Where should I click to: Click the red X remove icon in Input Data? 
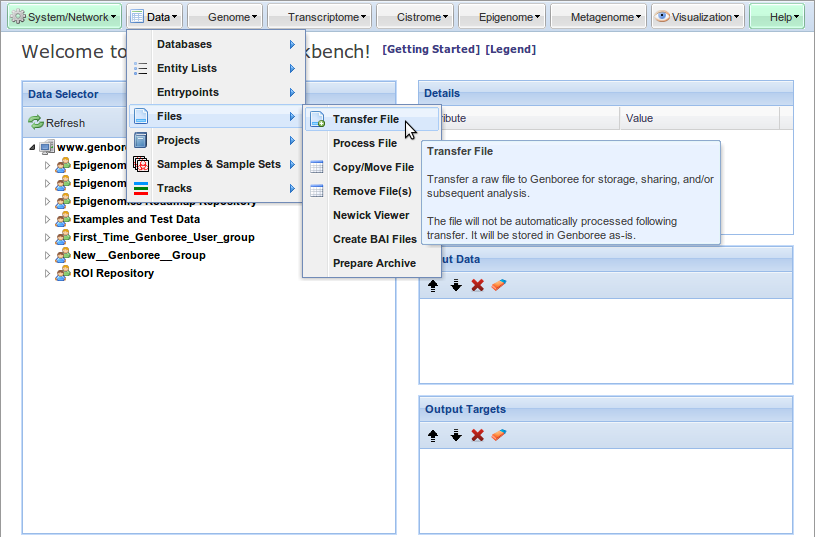pos(478,285)
